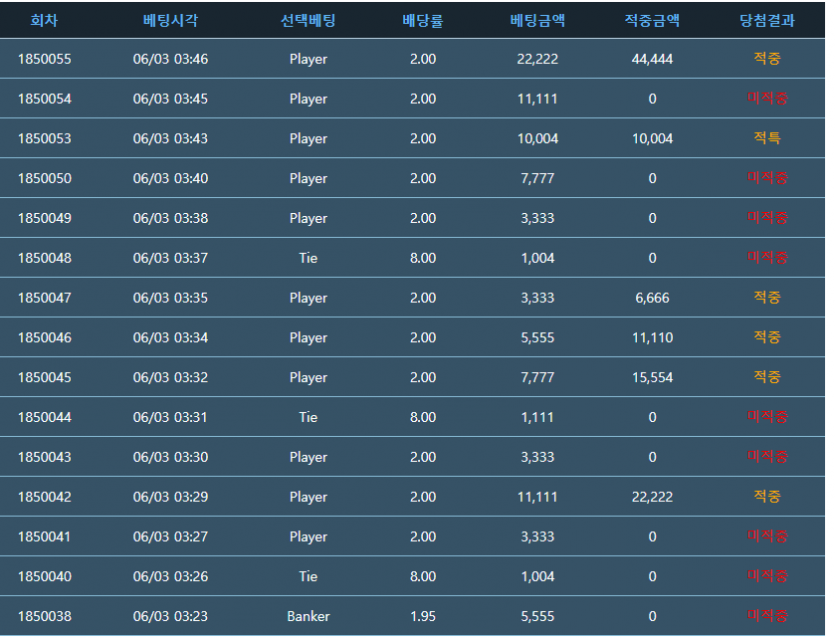The height and width of the screenshot is (638, 835).
Task: Click zero payout in round 1850041
Action: pyautogui.click(x=652, y=536)
